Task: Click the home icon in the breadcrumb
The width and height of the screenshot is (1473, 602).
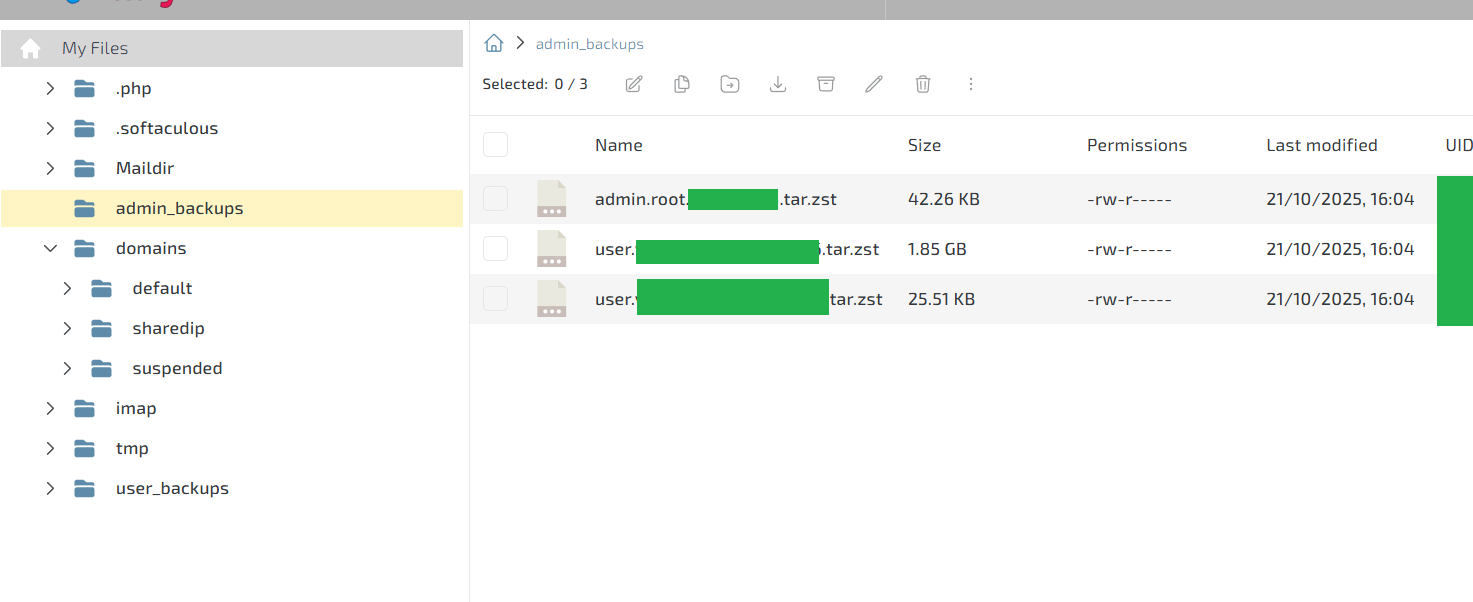Action: [x=493, y=43]
